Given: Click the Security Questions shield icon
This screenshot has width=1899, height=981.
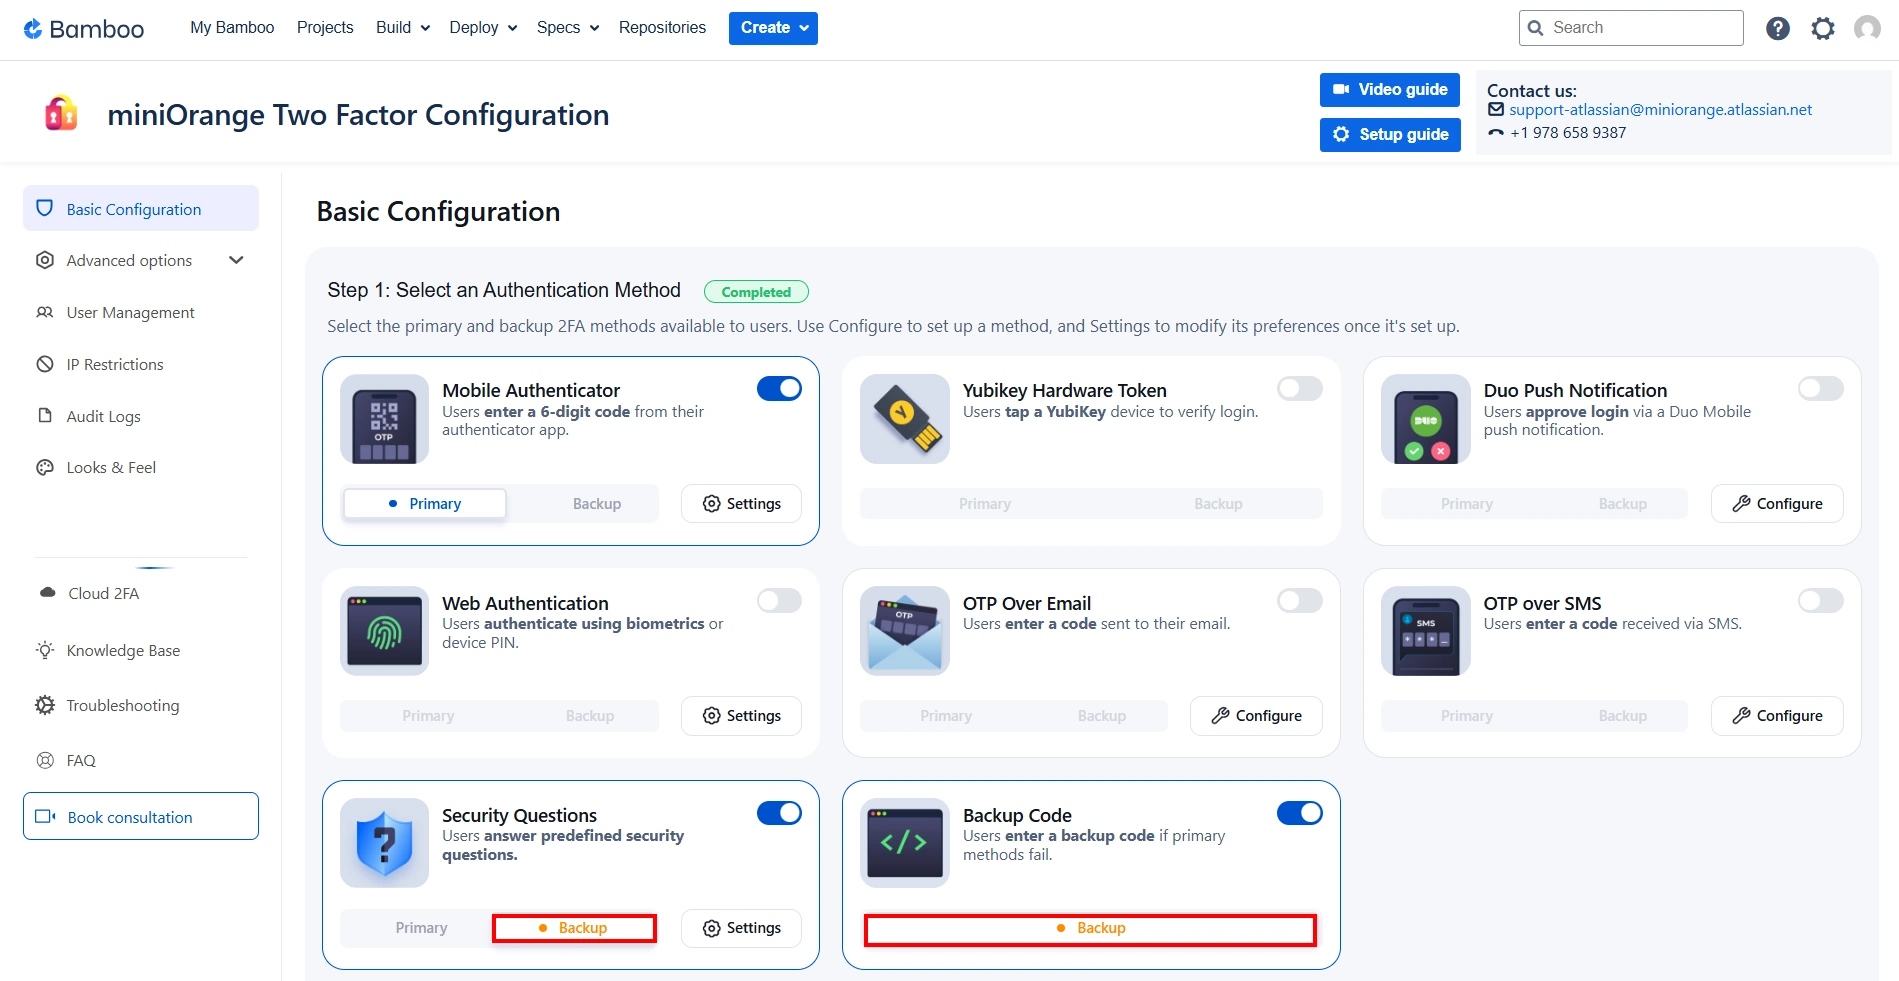Looking at the screenshot, I should (x=384, y=843).
